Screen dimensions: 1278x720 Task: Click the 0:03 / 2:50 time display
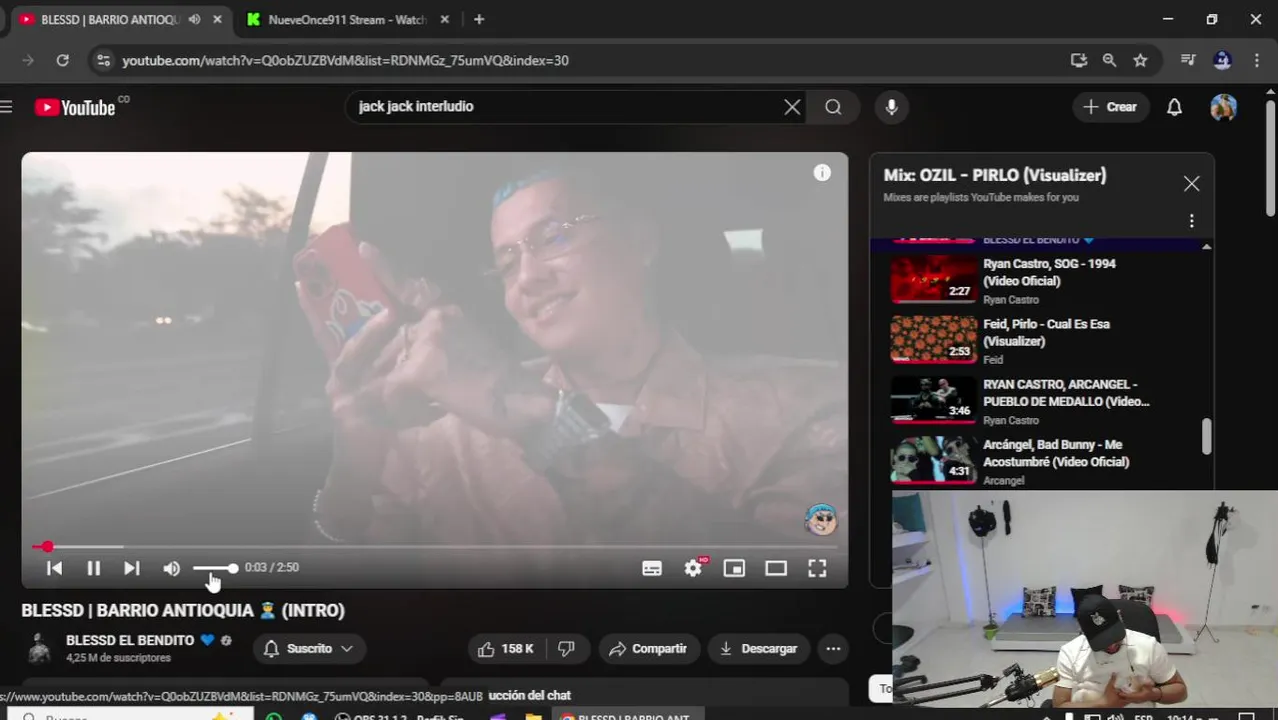272,568
